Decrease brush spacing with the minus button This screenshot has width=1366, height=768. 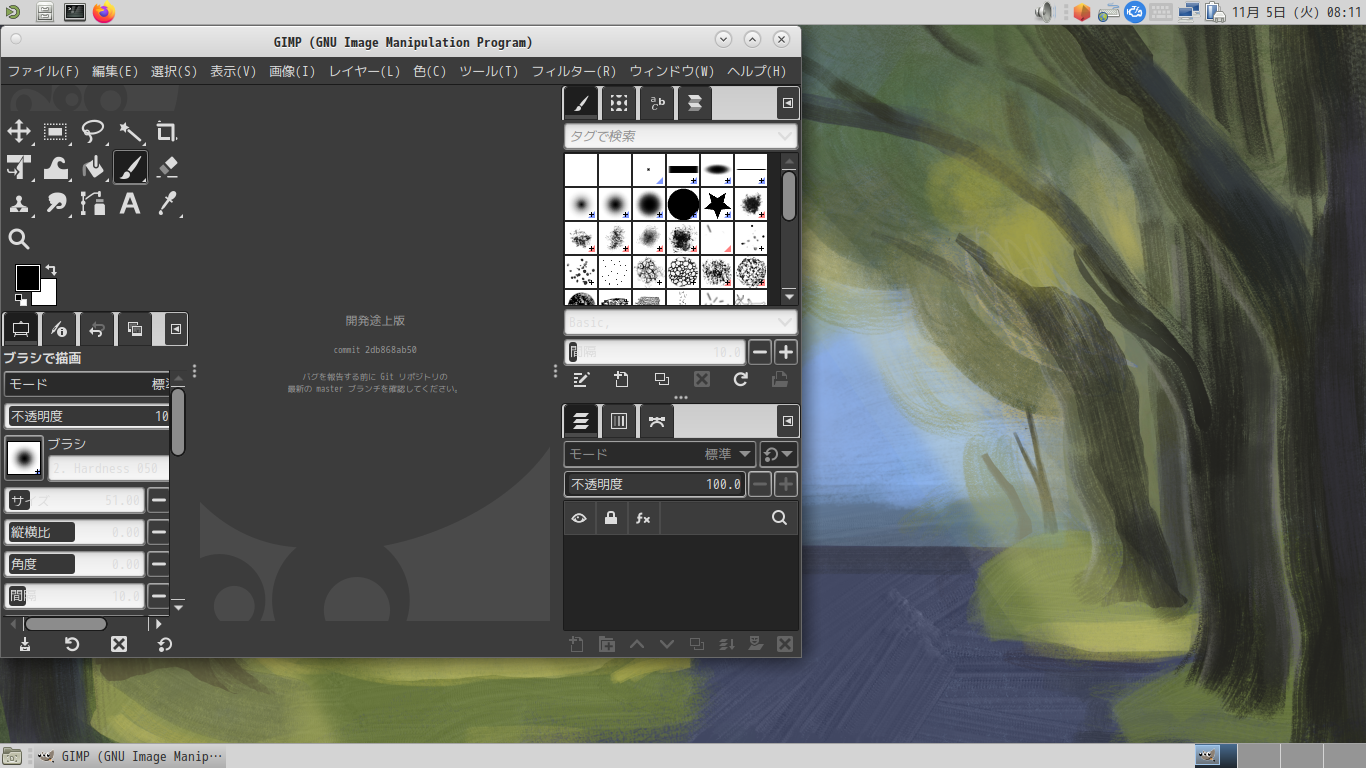coord(760,352)
